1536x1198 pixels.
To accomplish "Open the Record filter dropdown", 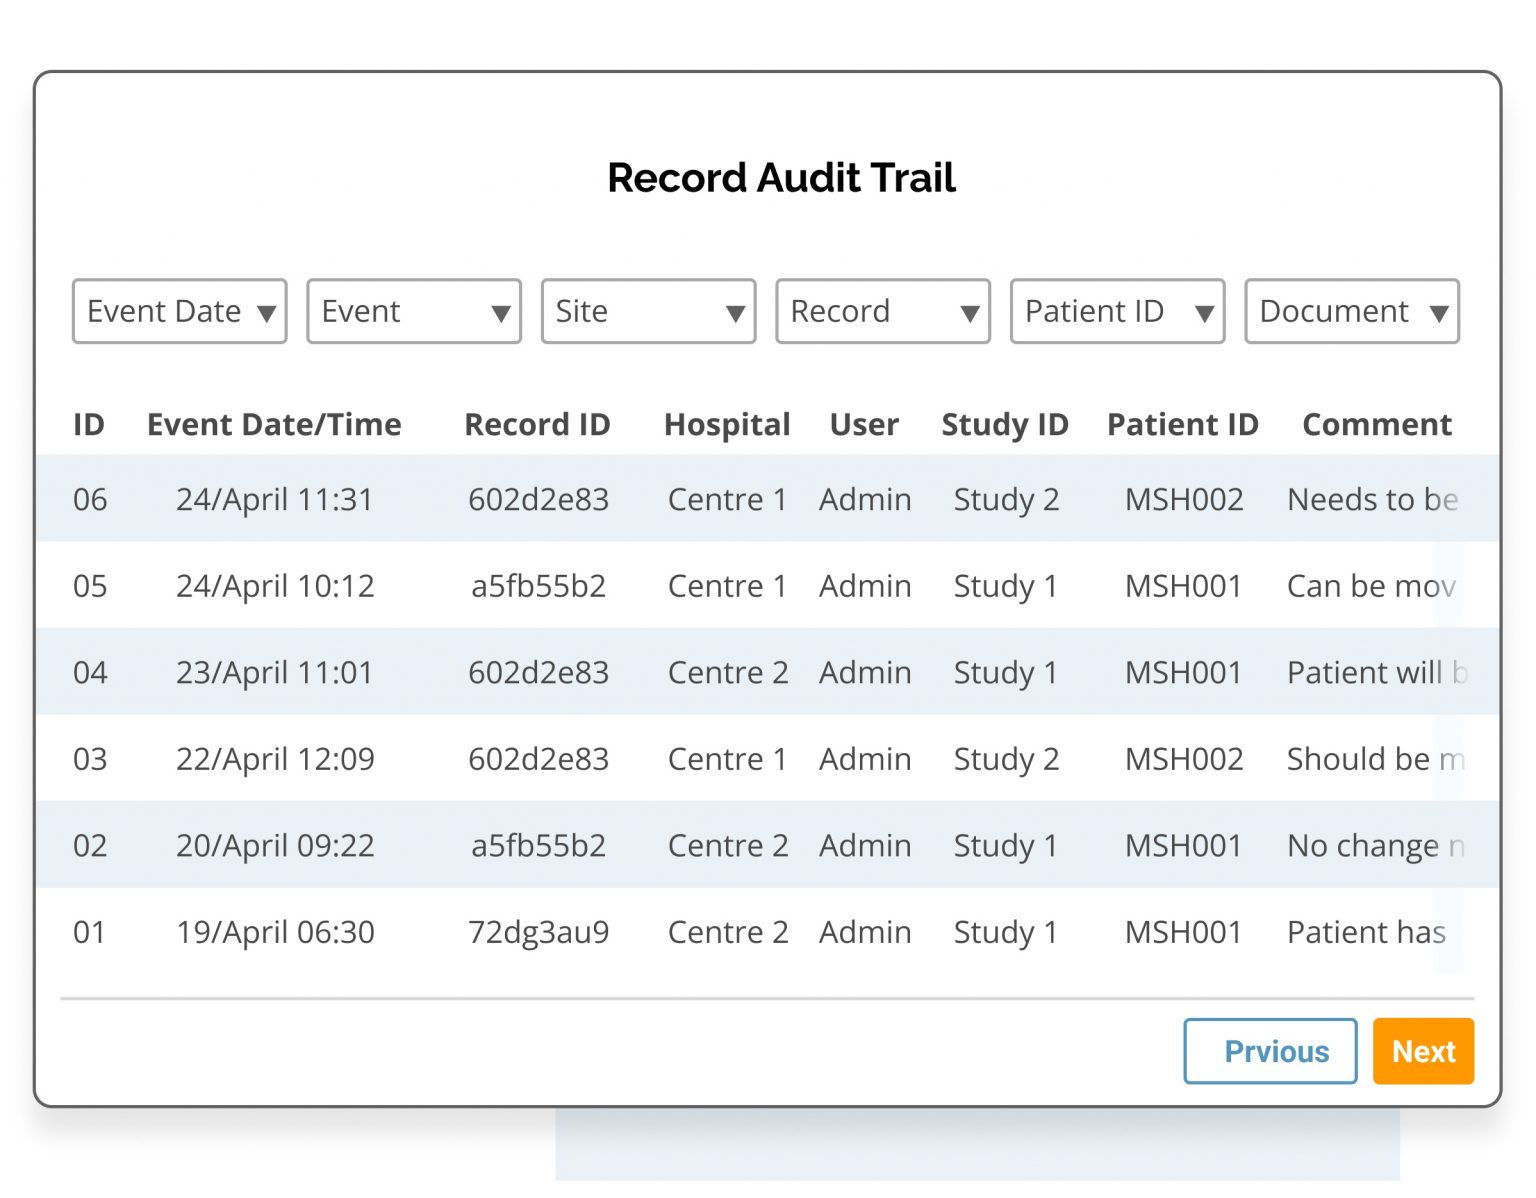I will click(883, 311).
